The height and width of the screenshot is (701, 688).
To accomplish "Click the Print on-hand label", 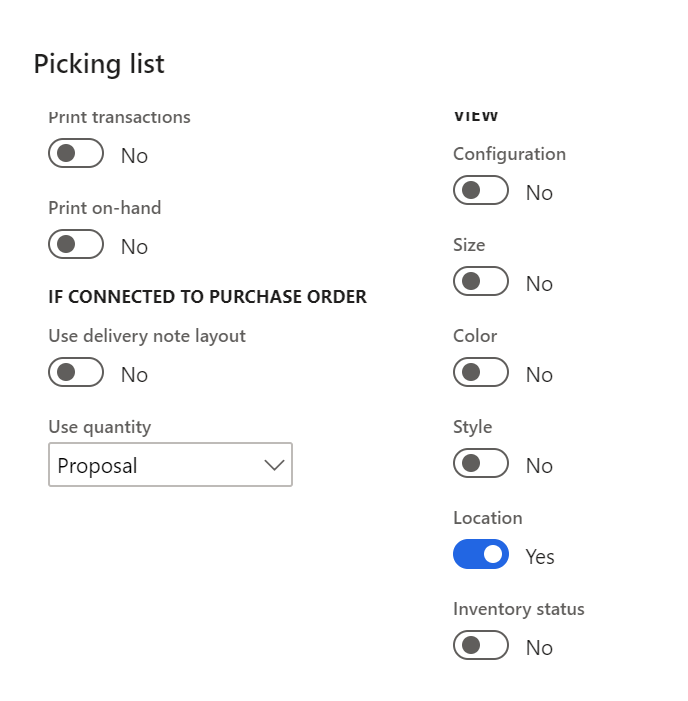I will 105,208.
